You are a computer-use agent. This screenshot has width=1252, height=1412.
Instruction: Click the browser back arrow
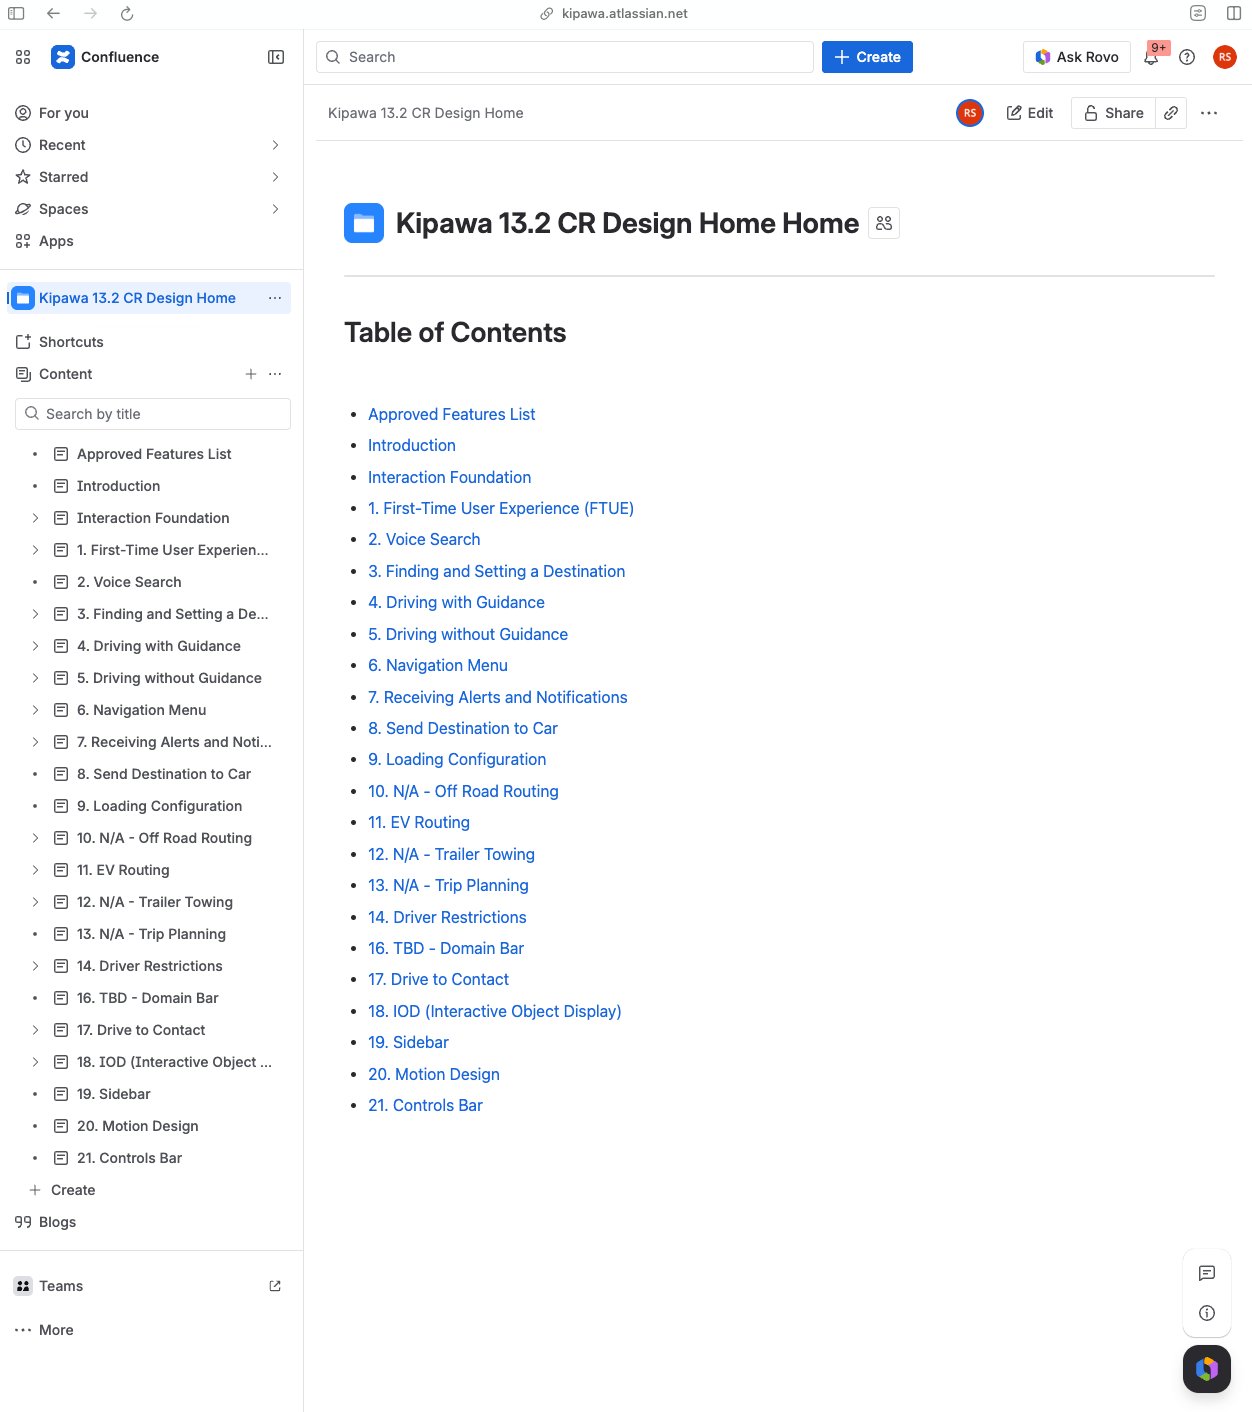pyautogui.click(x=53, y=14)
